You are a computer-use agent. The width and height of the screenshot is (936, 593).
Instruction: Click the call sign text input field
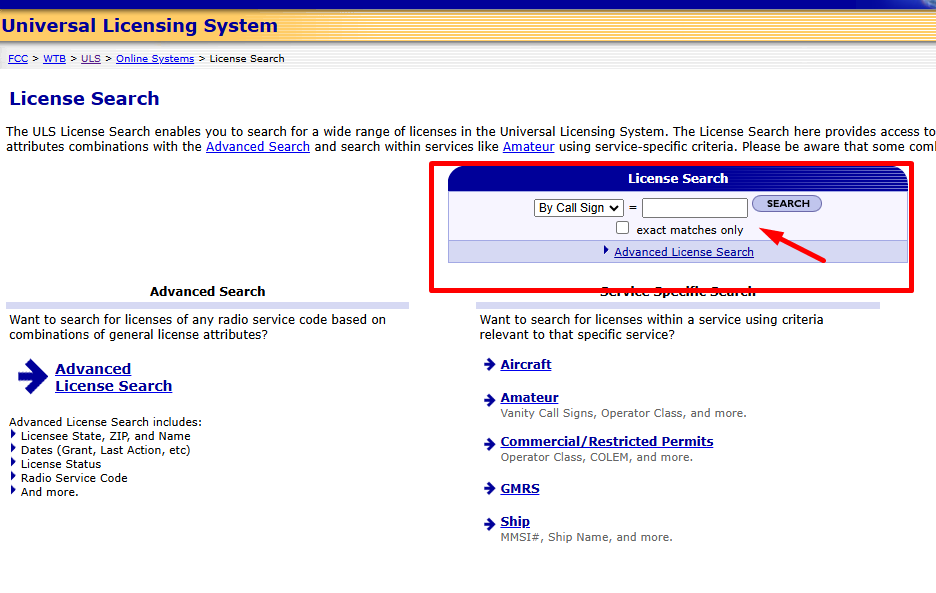click(695, 208)
